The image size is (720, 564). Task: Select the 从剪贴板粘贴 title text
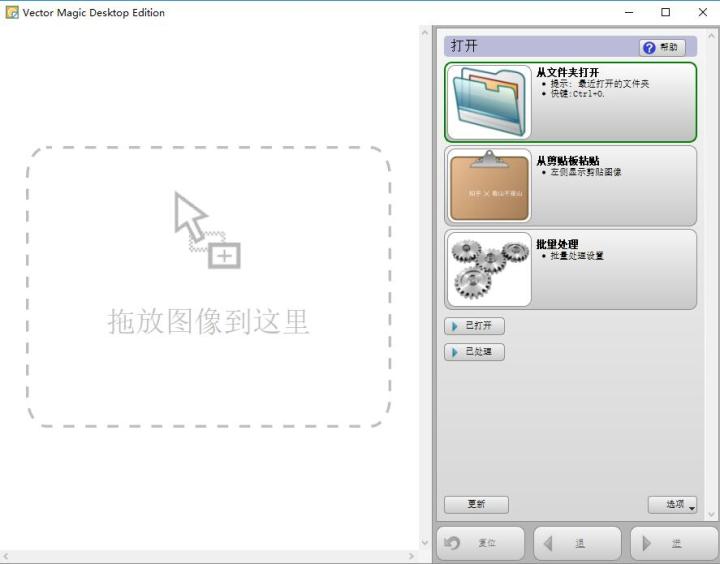tap(568, 161)
